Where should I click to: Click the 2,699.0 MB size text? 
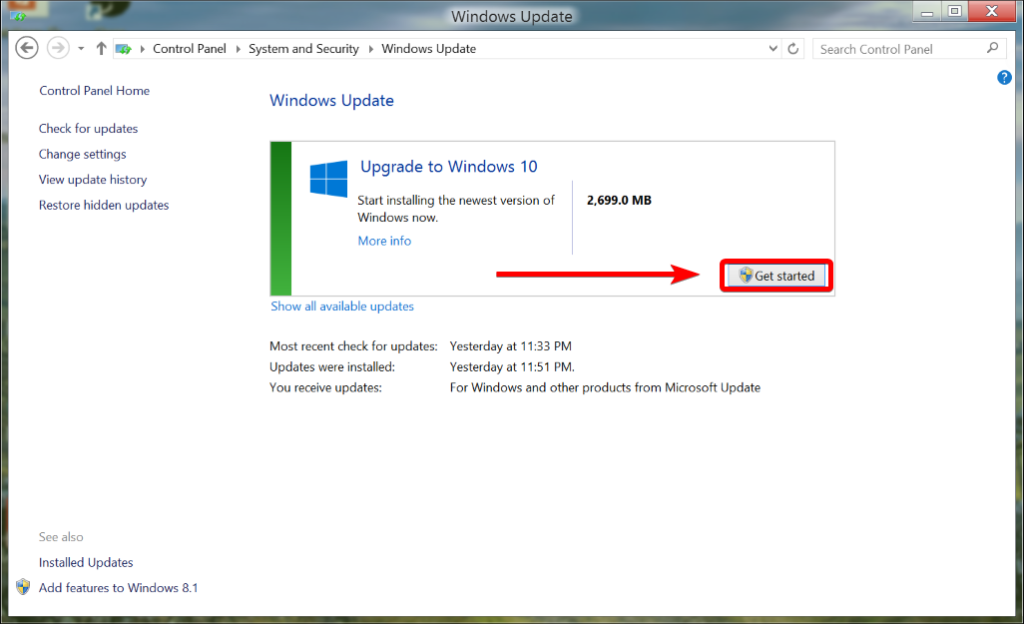tap(619, 200)
